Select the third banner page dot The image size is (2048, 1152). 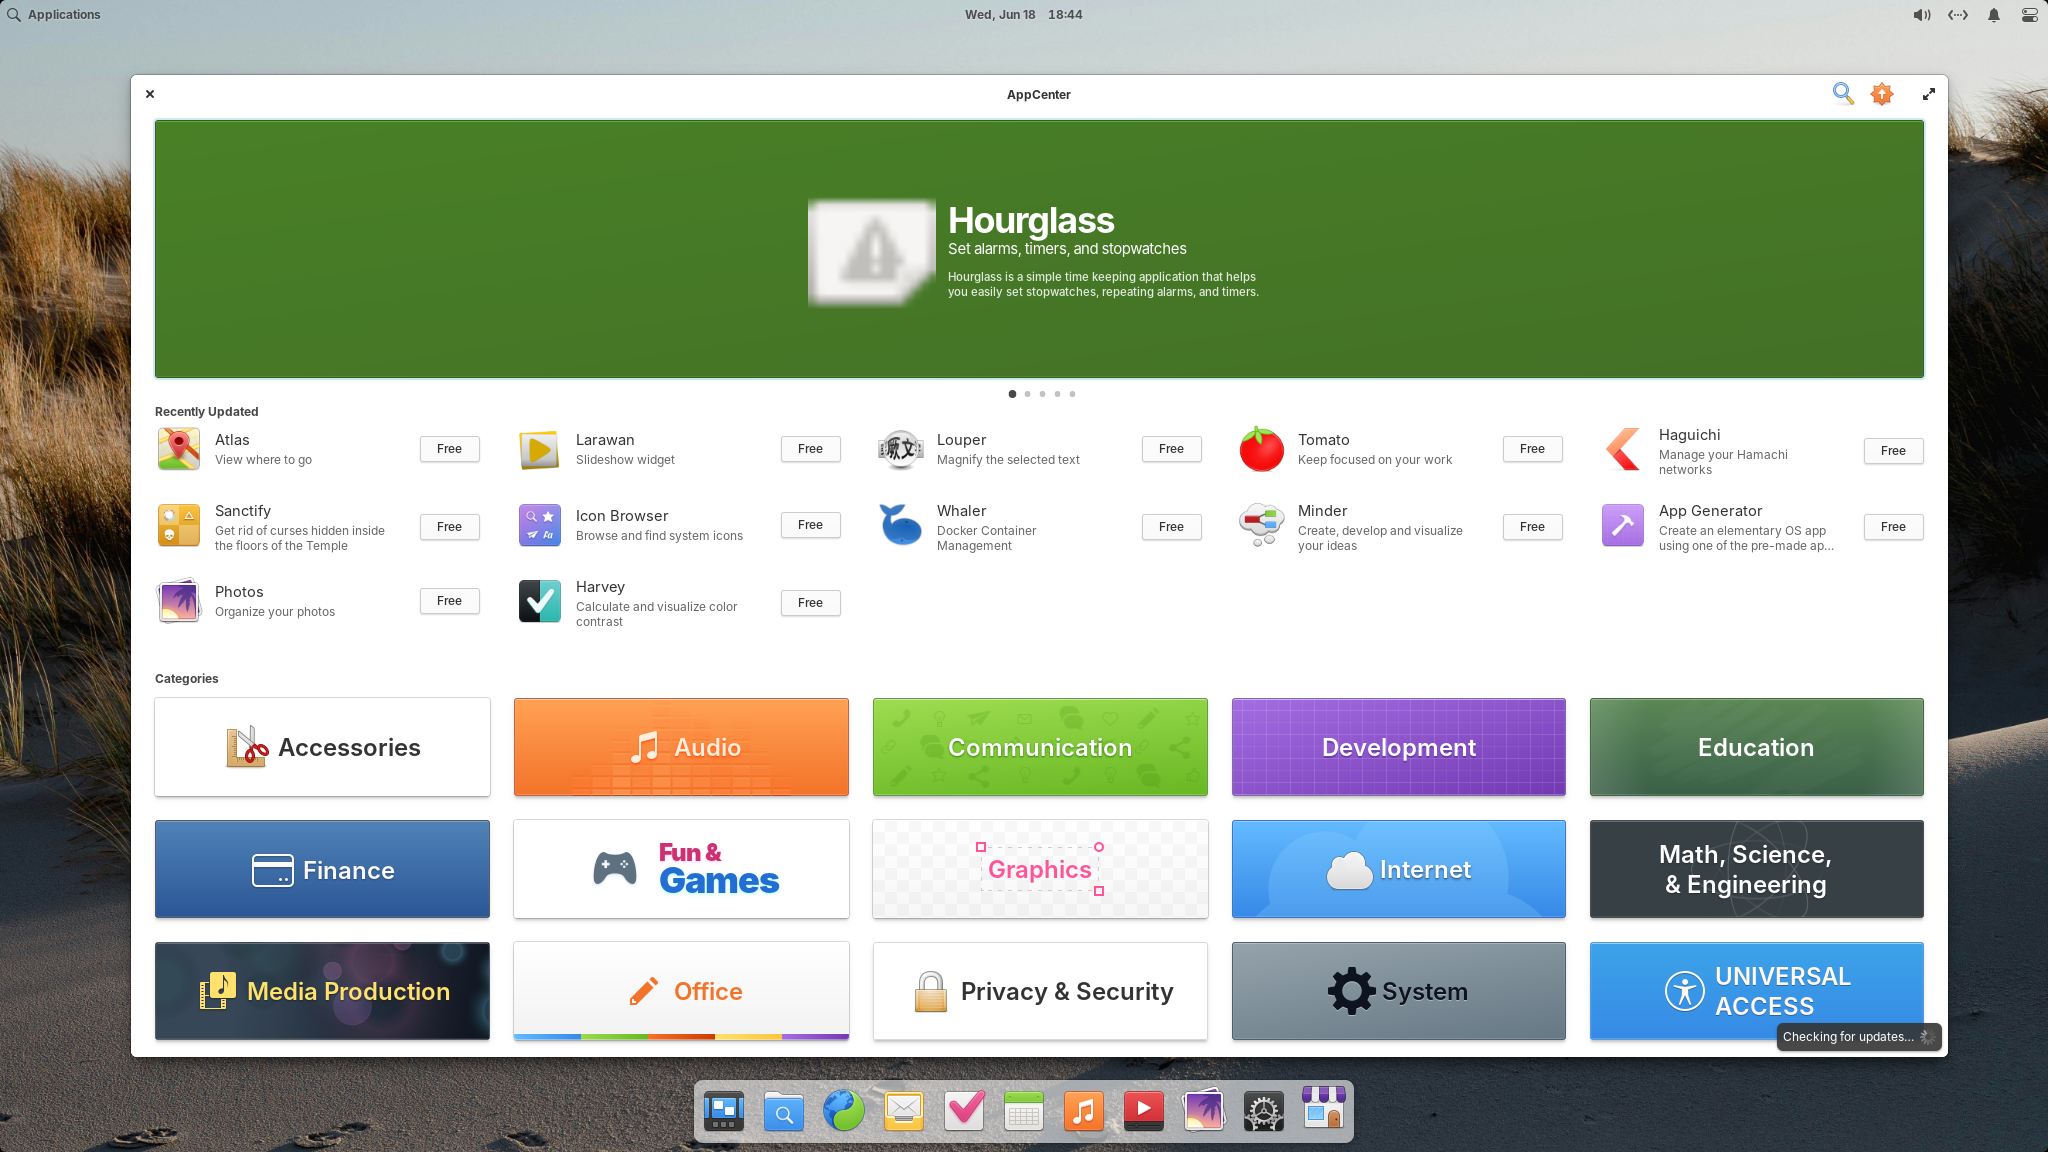click(1042, 394)
